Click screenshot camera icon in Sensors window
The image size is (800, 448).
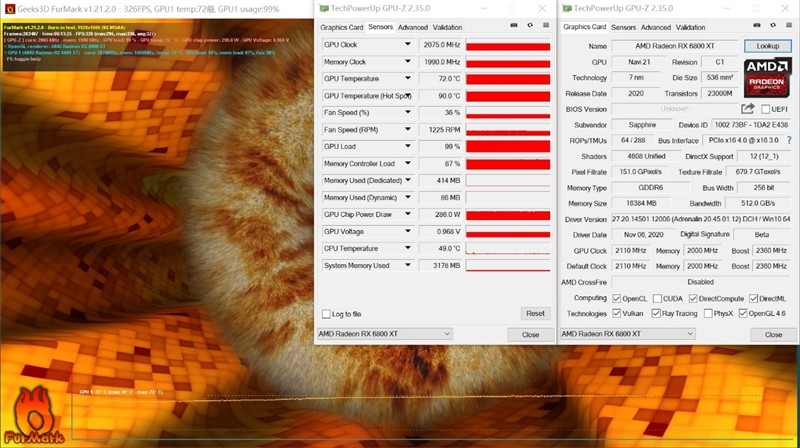(514, 26)
